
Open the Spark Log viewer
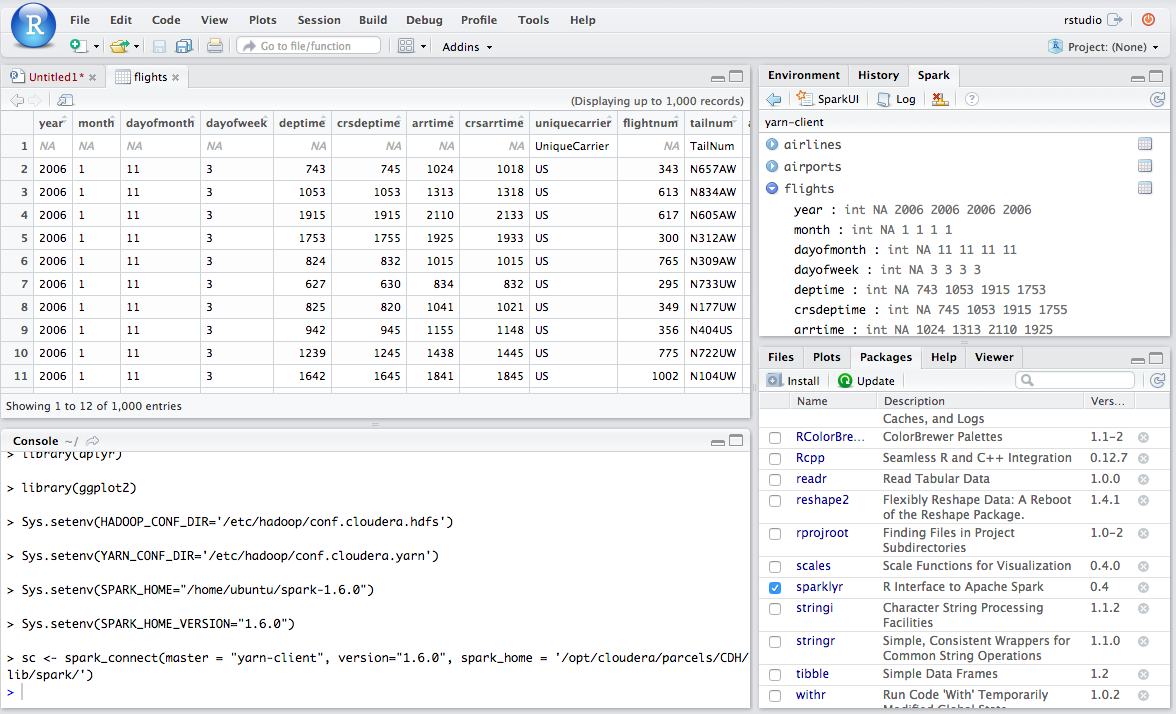tap(896, 99)
